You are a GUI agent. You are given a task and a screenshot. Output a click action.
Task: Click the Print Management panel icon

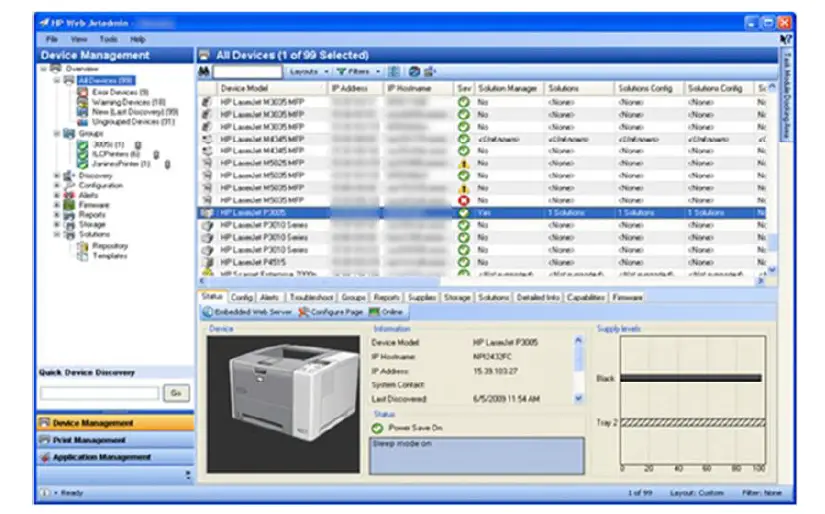[45, 440]
